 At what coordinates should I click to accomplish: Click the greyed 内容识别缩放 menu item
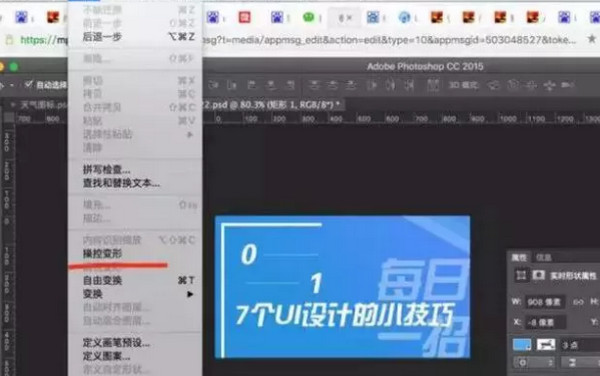(x=135, y=240)
